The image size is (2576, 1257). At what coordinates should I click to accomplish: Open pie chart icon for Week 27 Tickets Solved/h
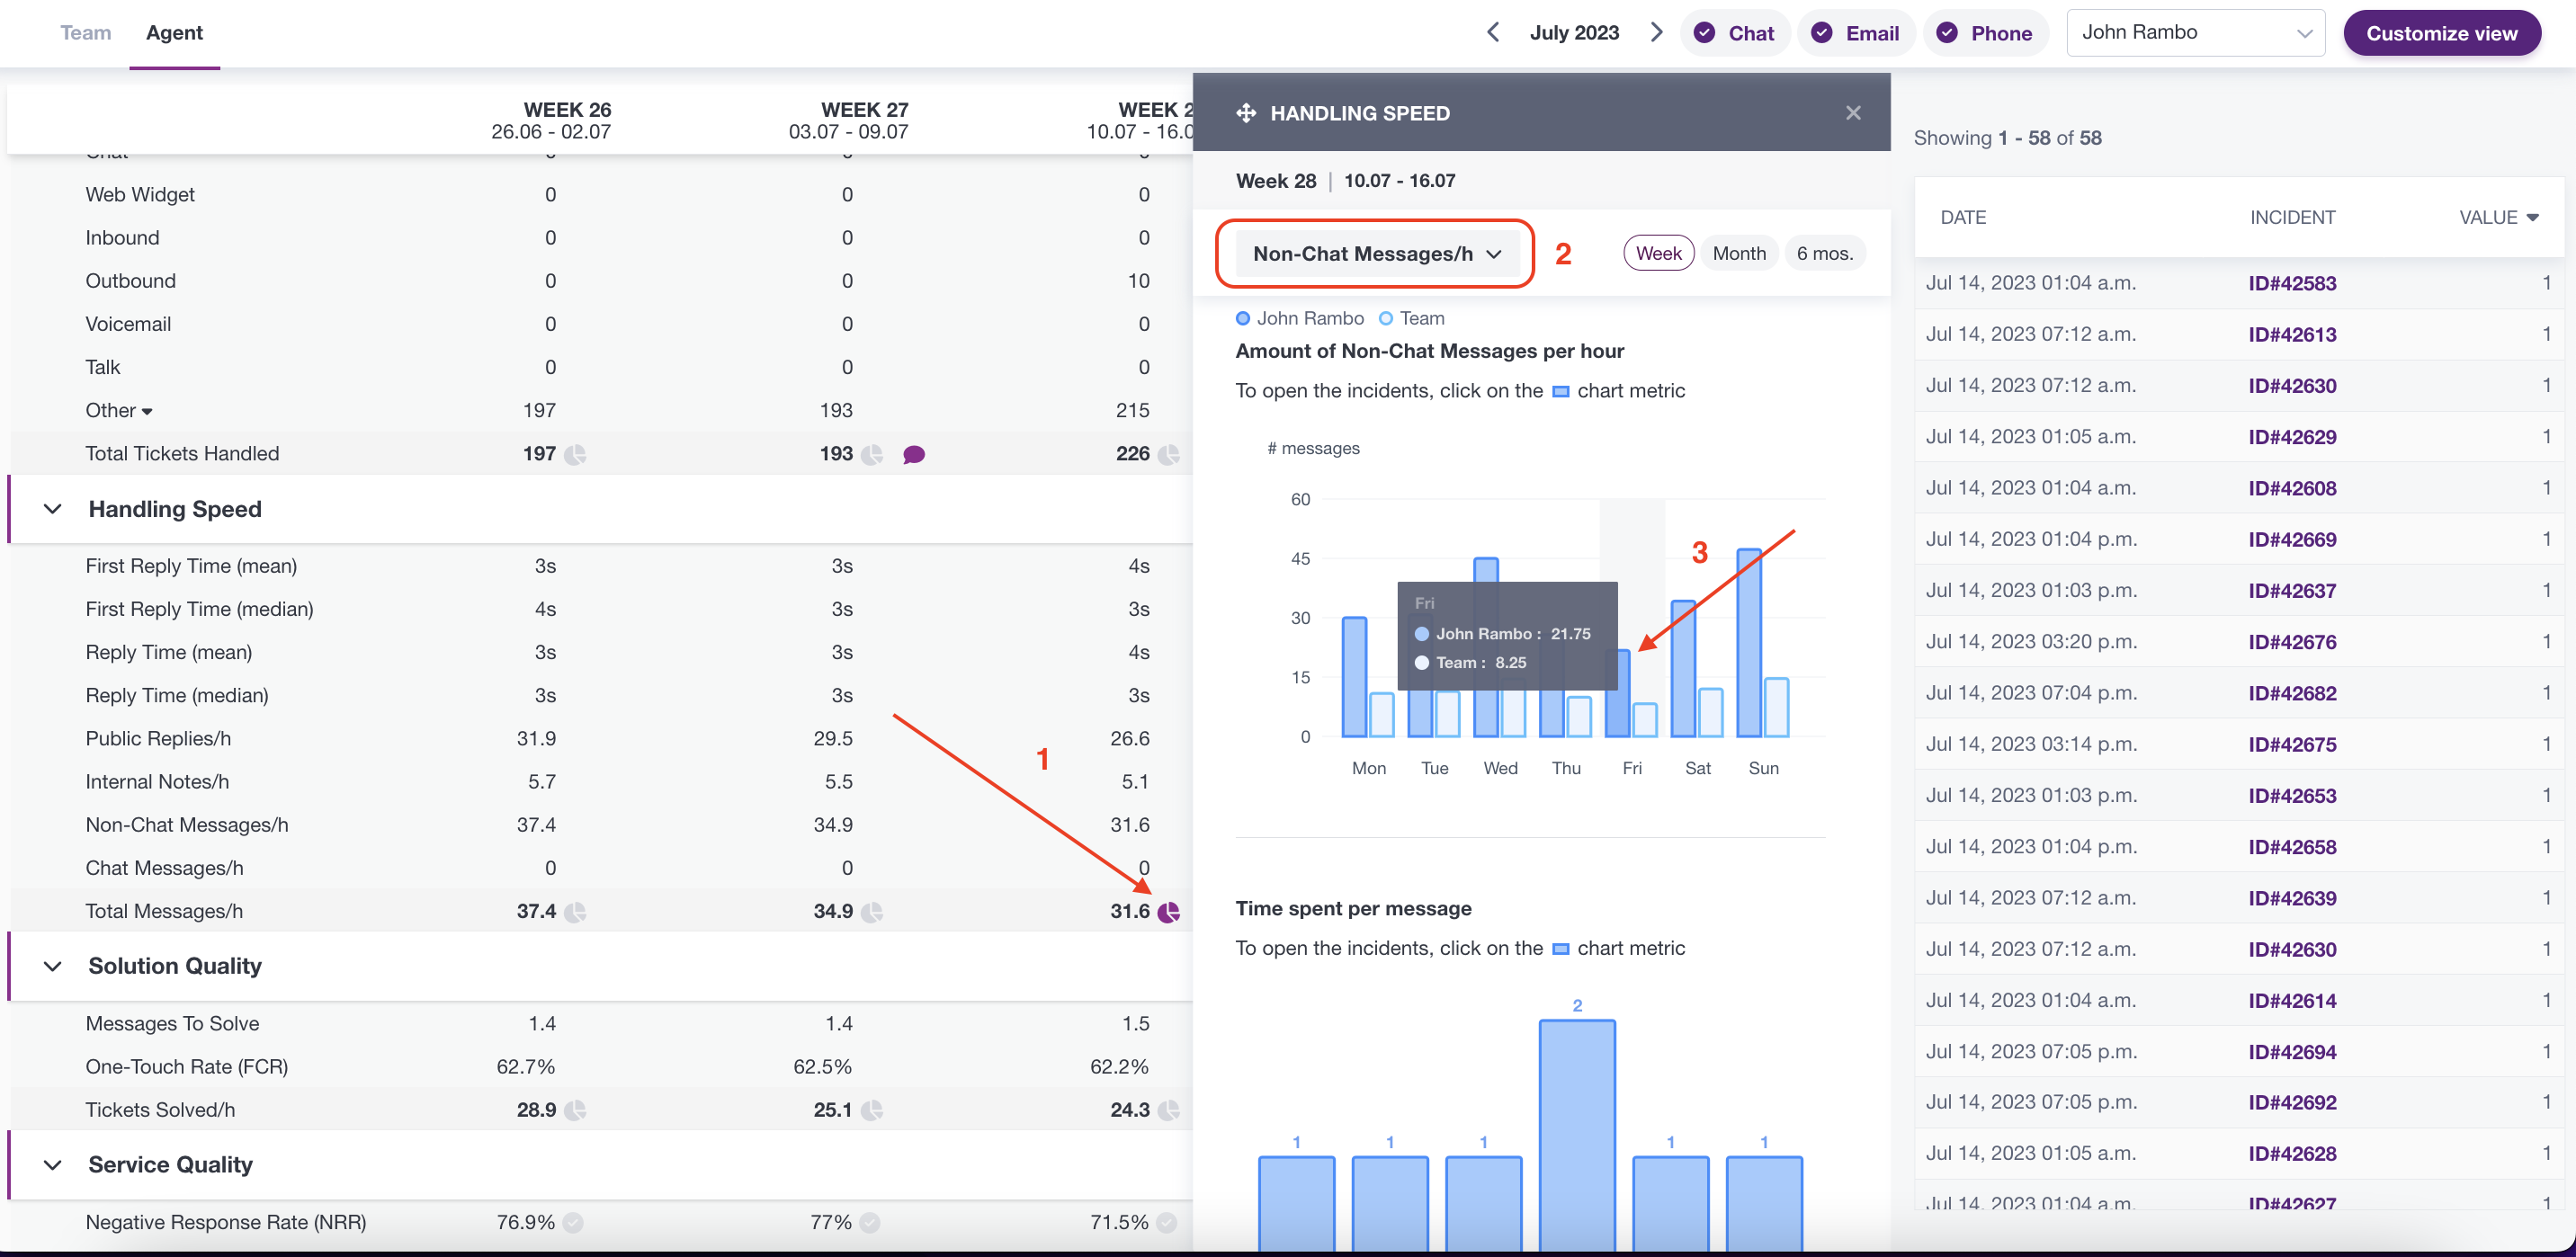(x=872, y=1110)
